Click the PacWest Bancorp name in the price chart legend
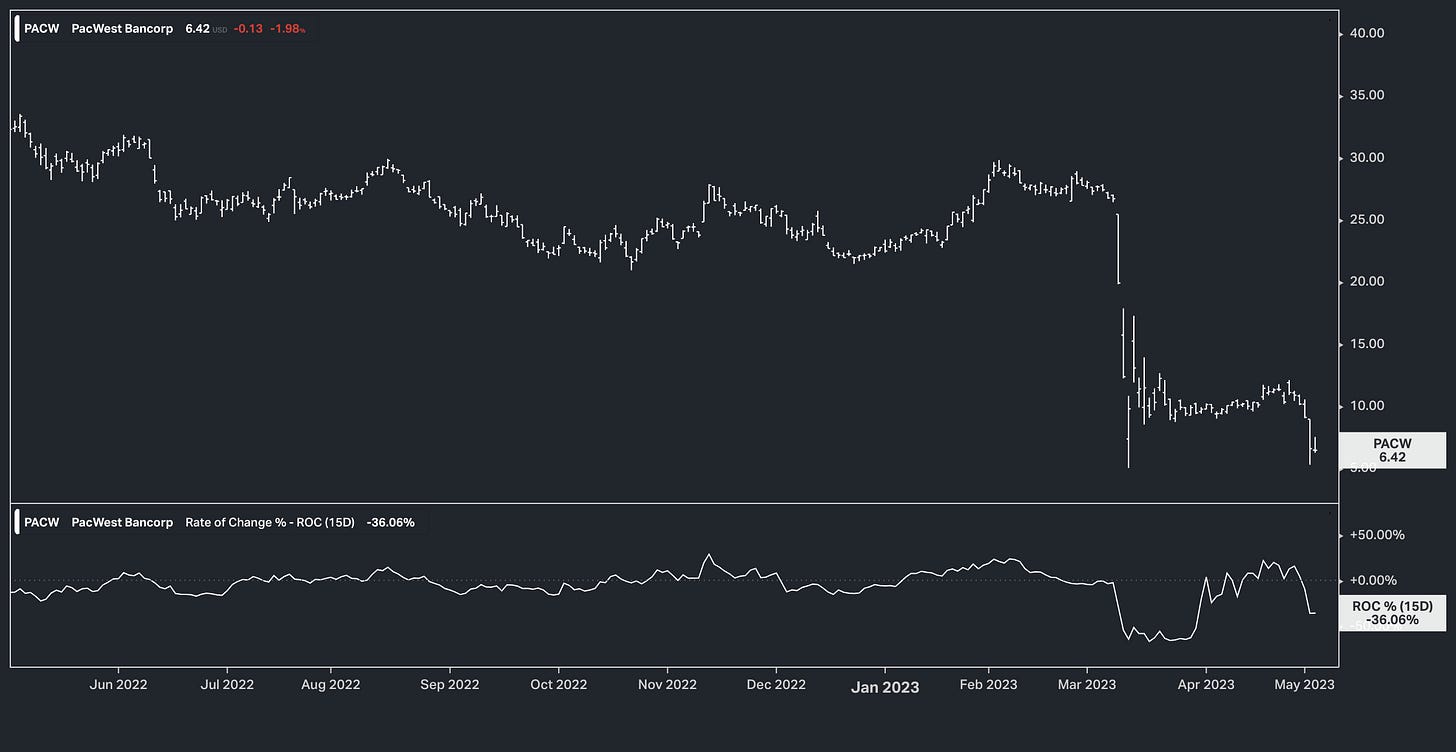Viewport: 1456px width, 752px height. 122,29
